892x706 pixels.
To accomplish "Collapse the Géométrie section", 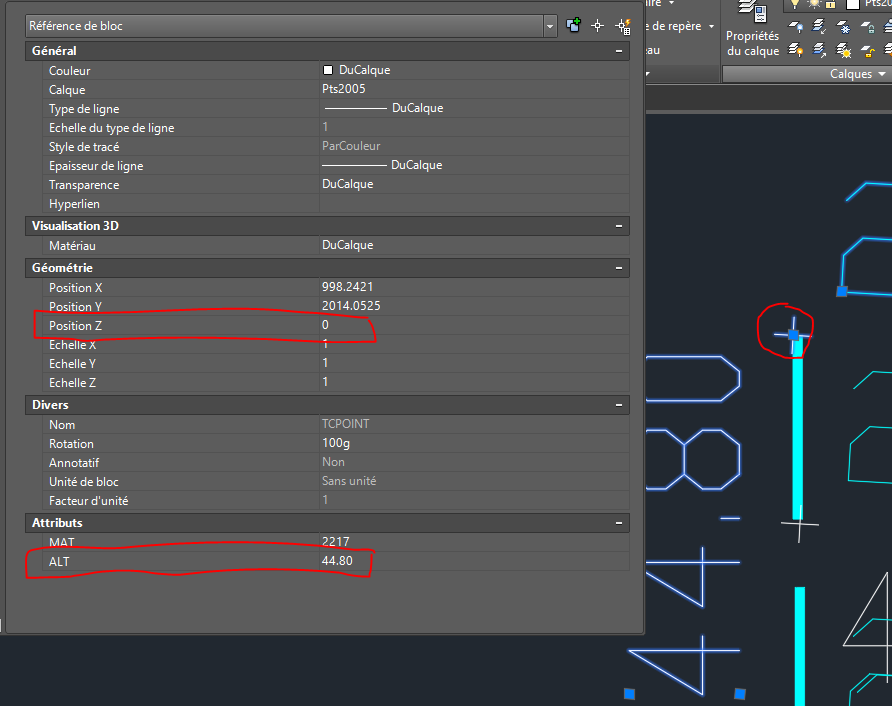I will [620, 268].
